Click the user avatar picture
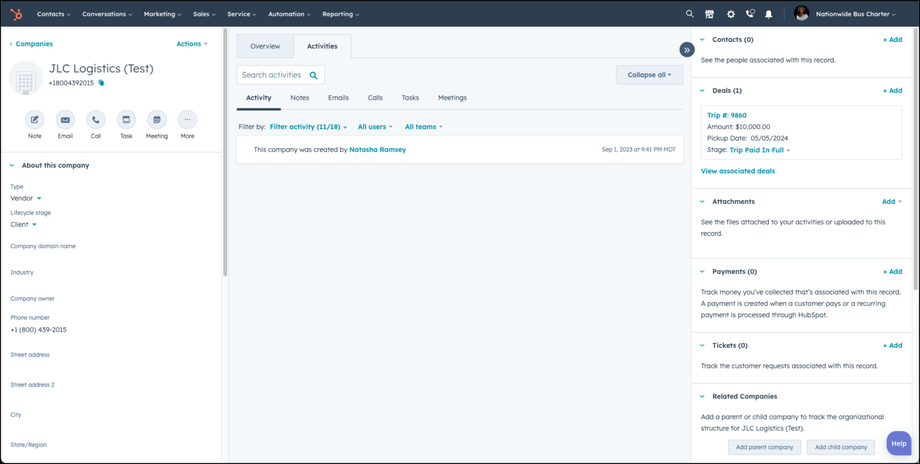The width and height of the screenshot is (920, 464). (x=801, y=13)
